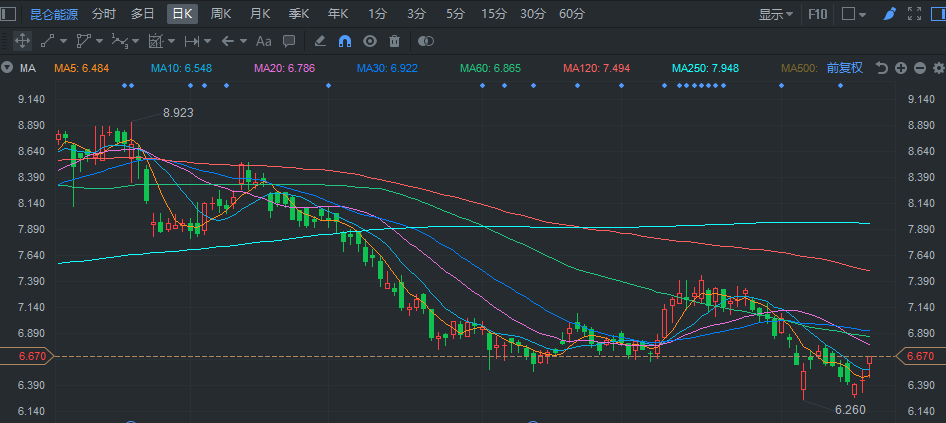946x423 pixels.
Task: Click the 前复权 adjustment button
Action: (845, 68)
